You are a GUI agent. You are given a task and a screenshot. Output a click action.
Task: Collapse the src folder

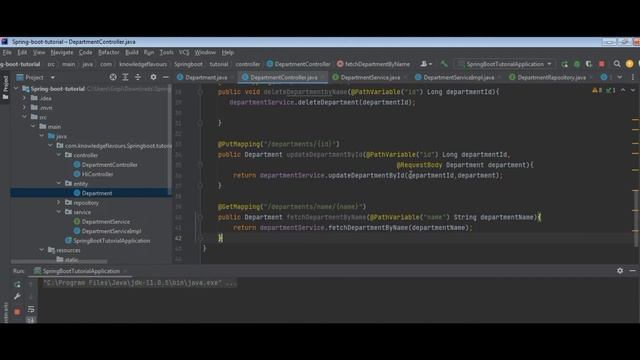point(24,117)
